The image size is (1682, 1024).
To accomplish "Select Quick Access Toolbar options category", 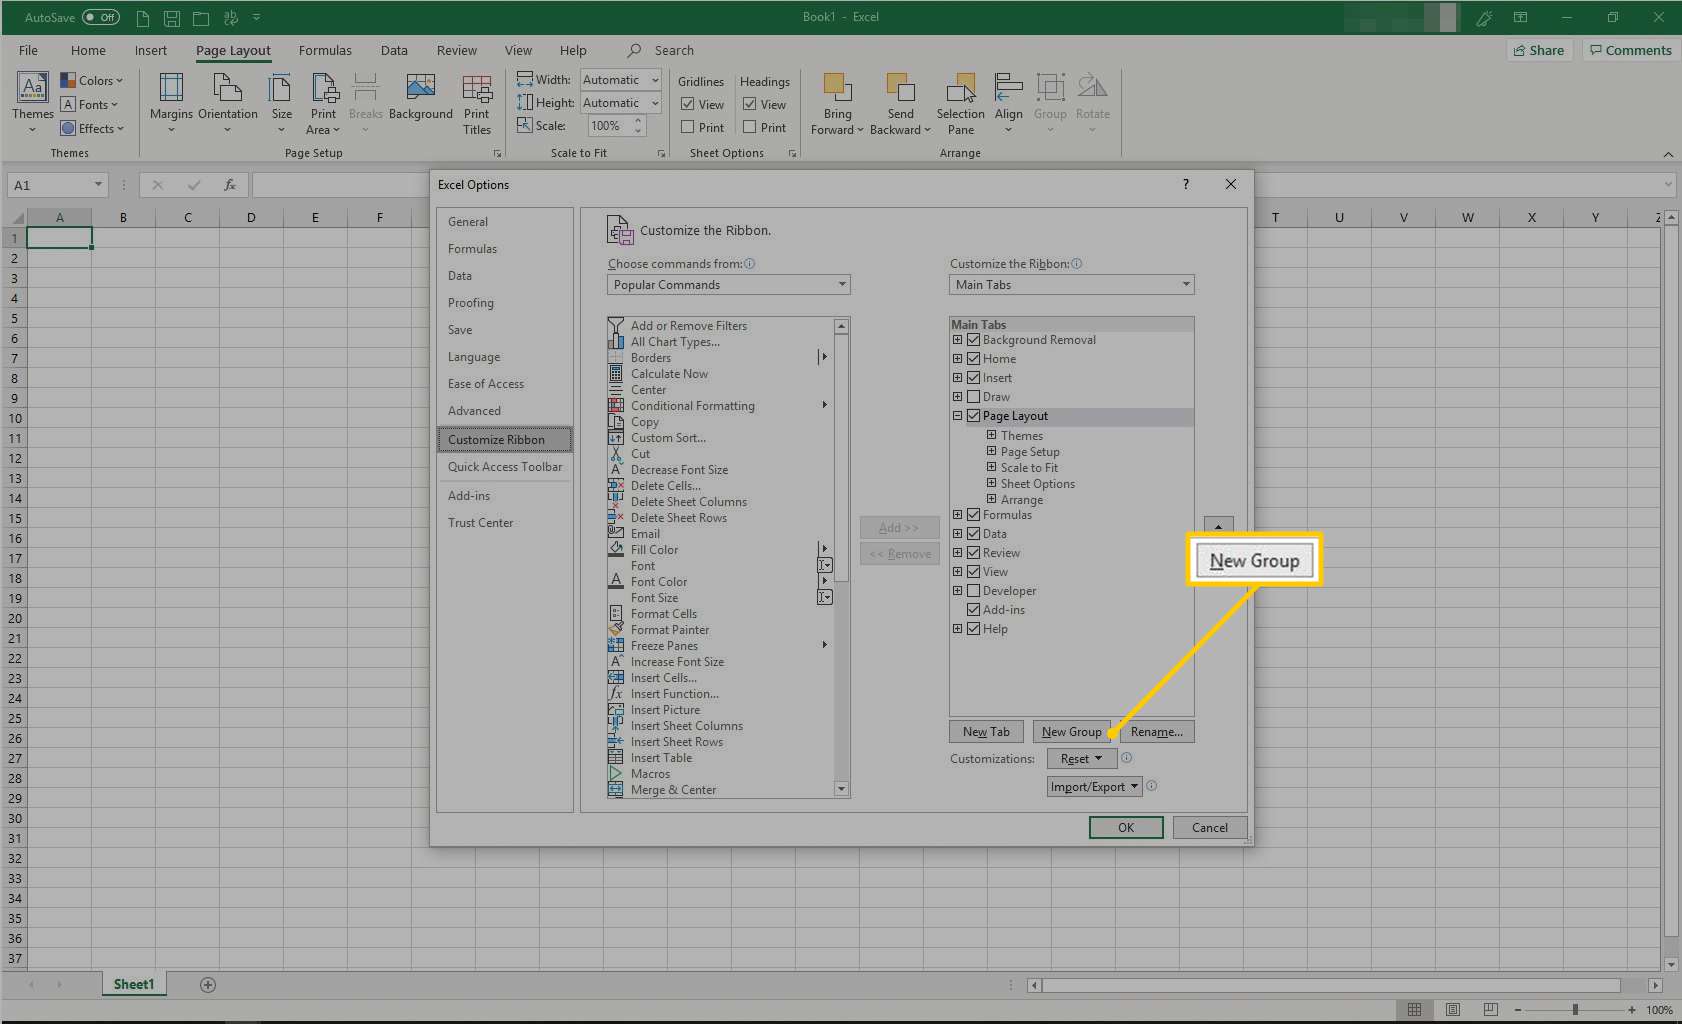I will [x=505, y=467].
